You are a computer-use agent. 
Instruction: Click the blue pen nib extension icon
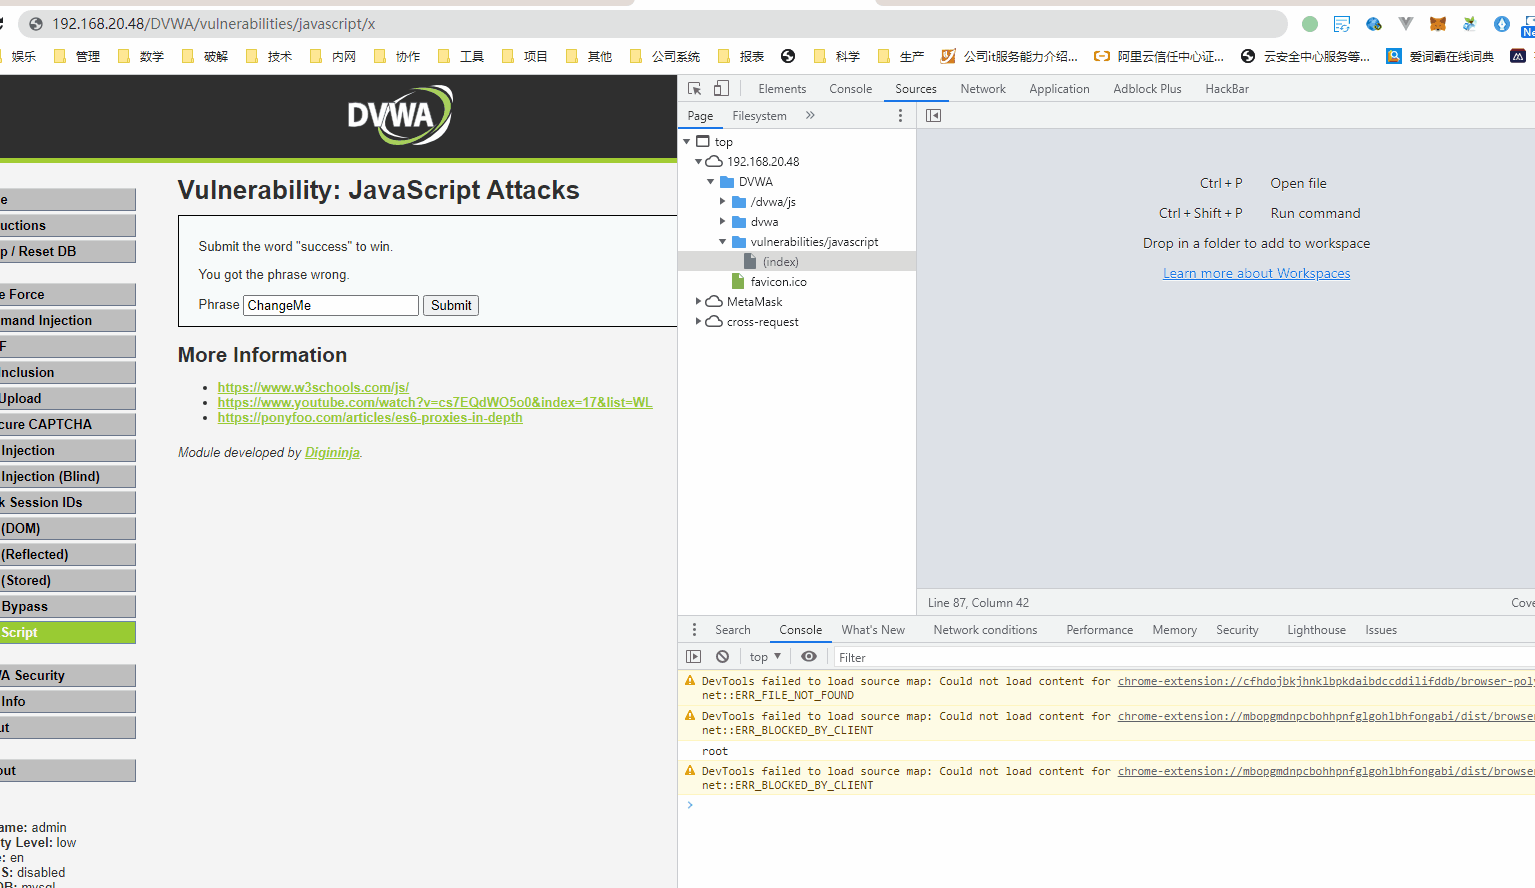[x=1501, y=24]
